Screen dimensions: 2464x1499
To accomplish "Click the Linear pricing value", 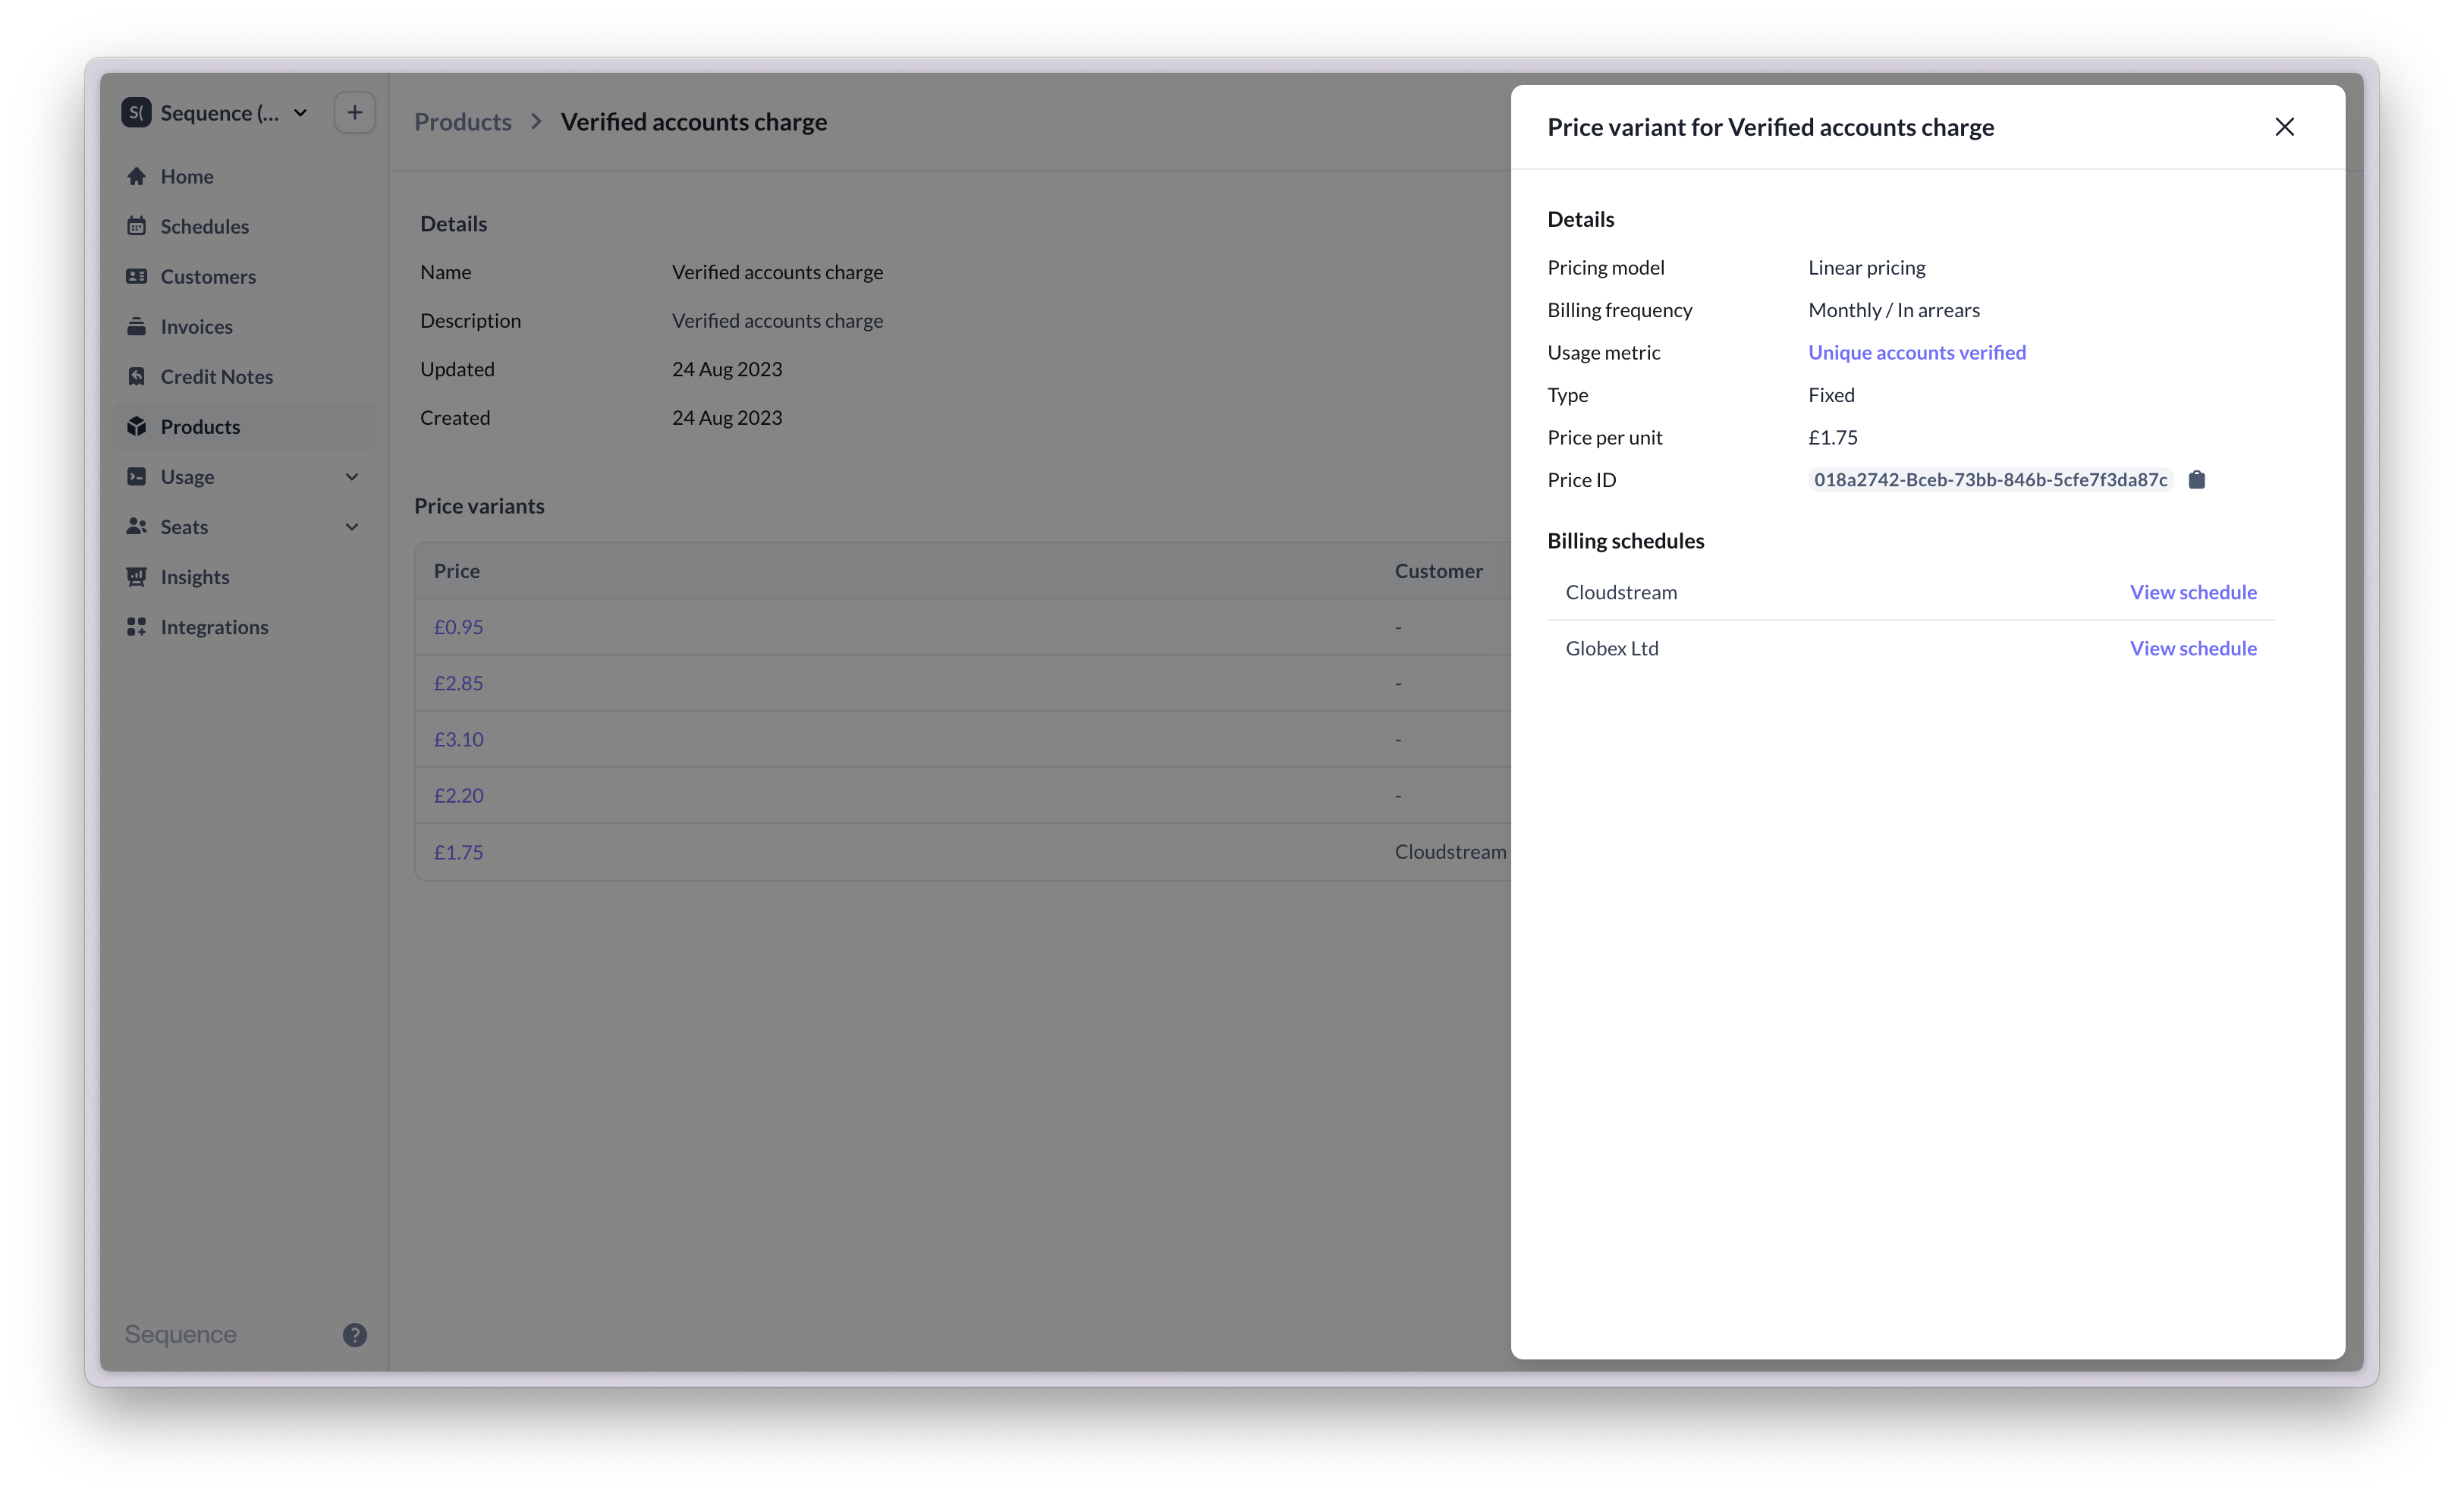I will (x=1866, y=267).
